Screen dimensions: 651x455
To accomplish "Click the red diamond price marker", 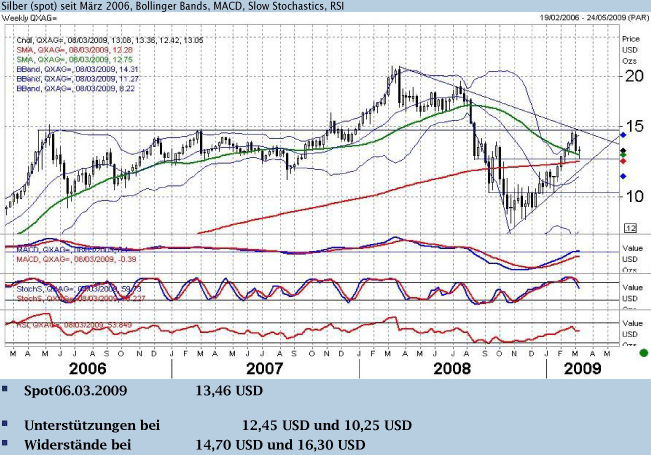I will point(624,160).
